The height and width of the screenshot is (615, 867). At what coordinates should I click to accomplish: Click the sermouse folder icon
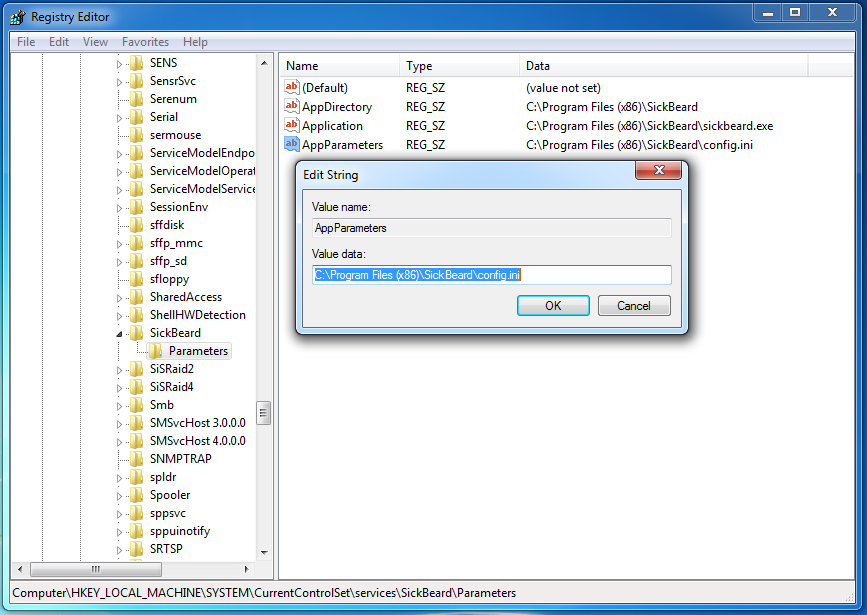pos(137,135)
